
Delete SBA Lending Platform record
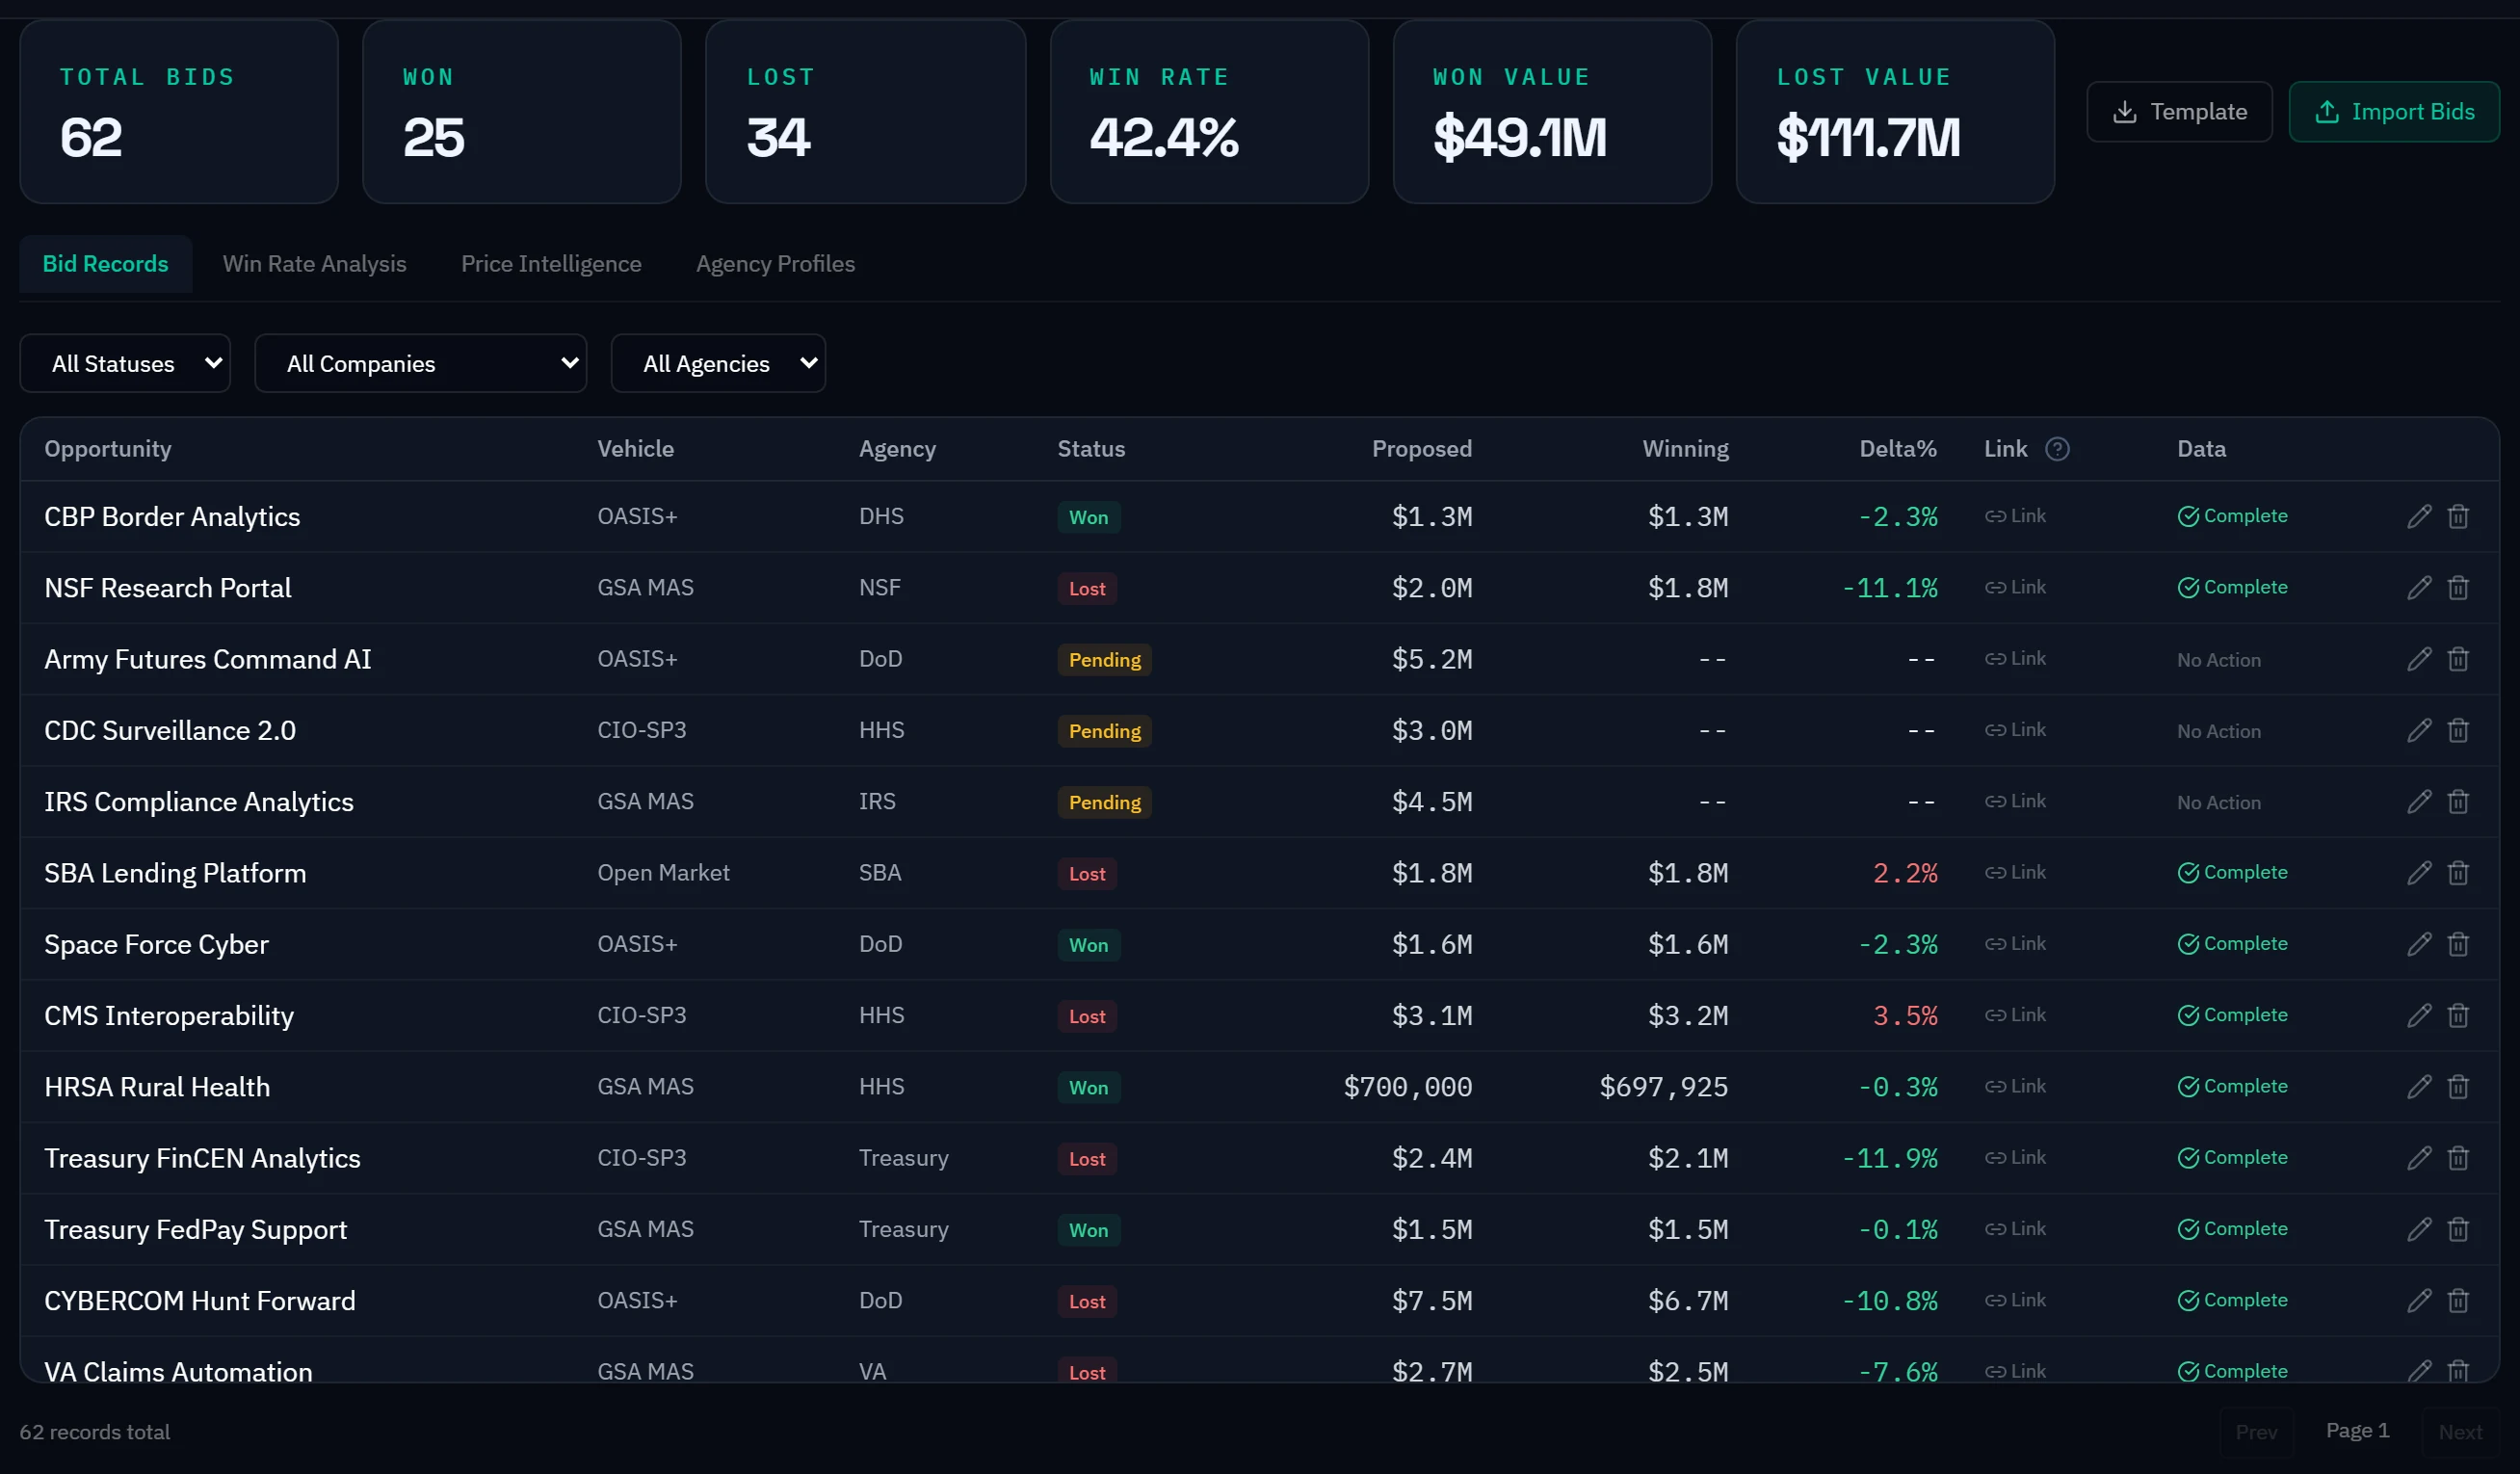(2458, 873)
